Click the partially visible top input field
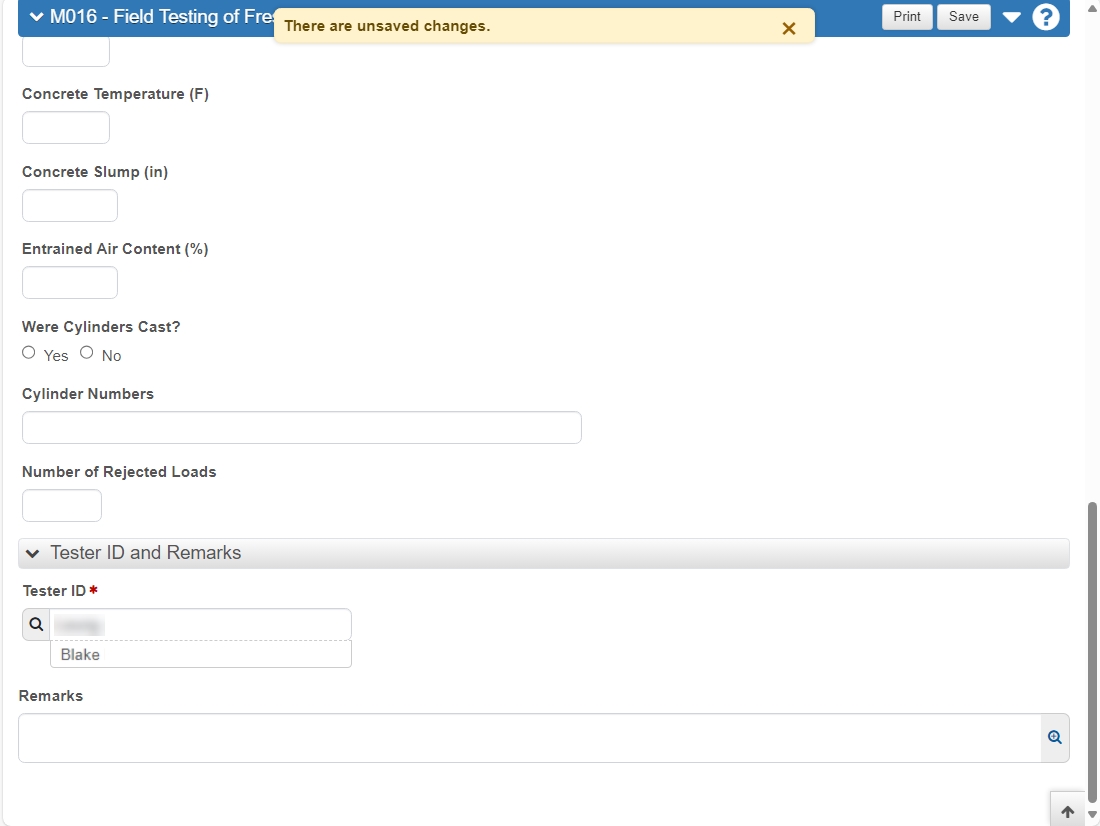 tap(66, 51)
